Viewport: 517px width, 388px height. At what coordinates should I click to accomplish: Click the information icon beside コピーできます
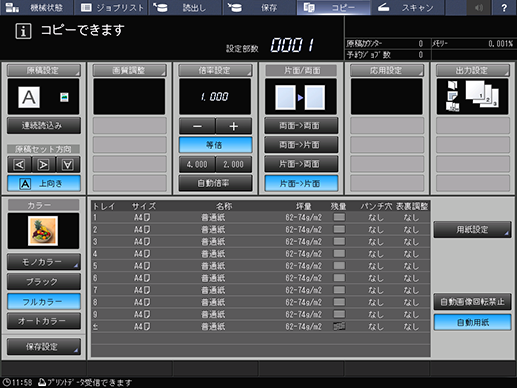tap(23, 31)
